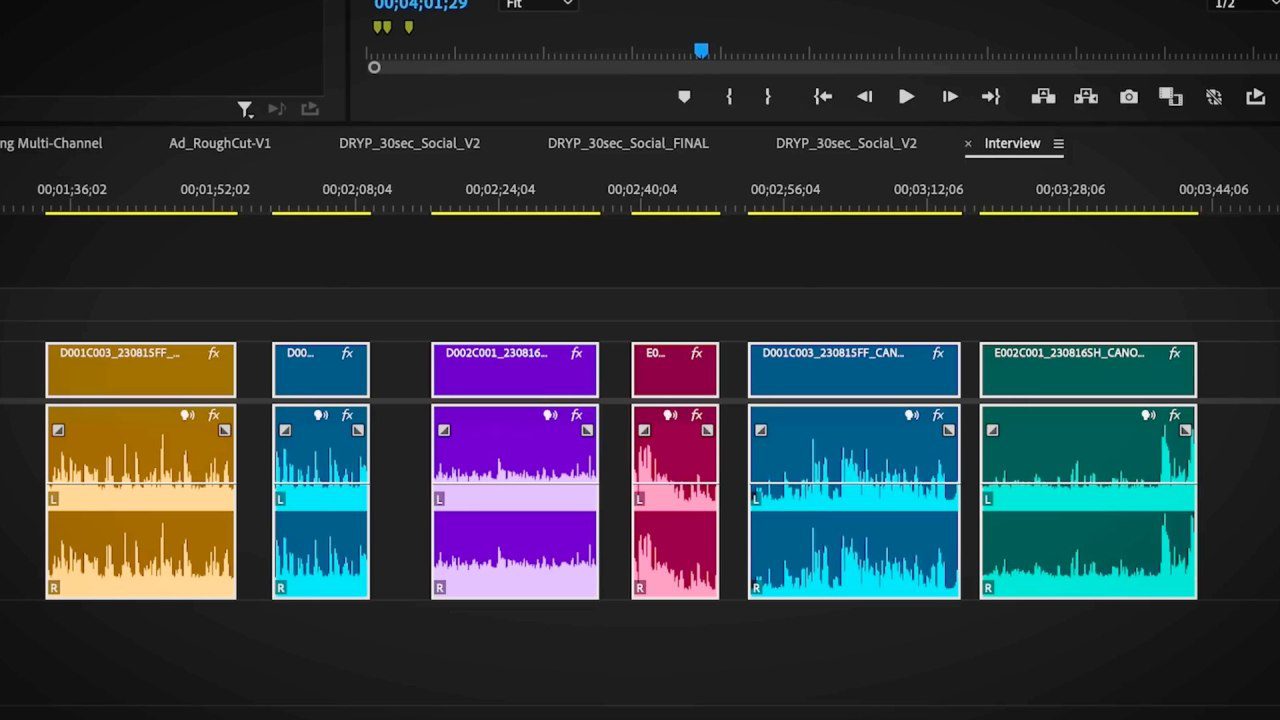Step forward one frame
The width and height of the screenshot is (1280, 720).
[949, 97]
